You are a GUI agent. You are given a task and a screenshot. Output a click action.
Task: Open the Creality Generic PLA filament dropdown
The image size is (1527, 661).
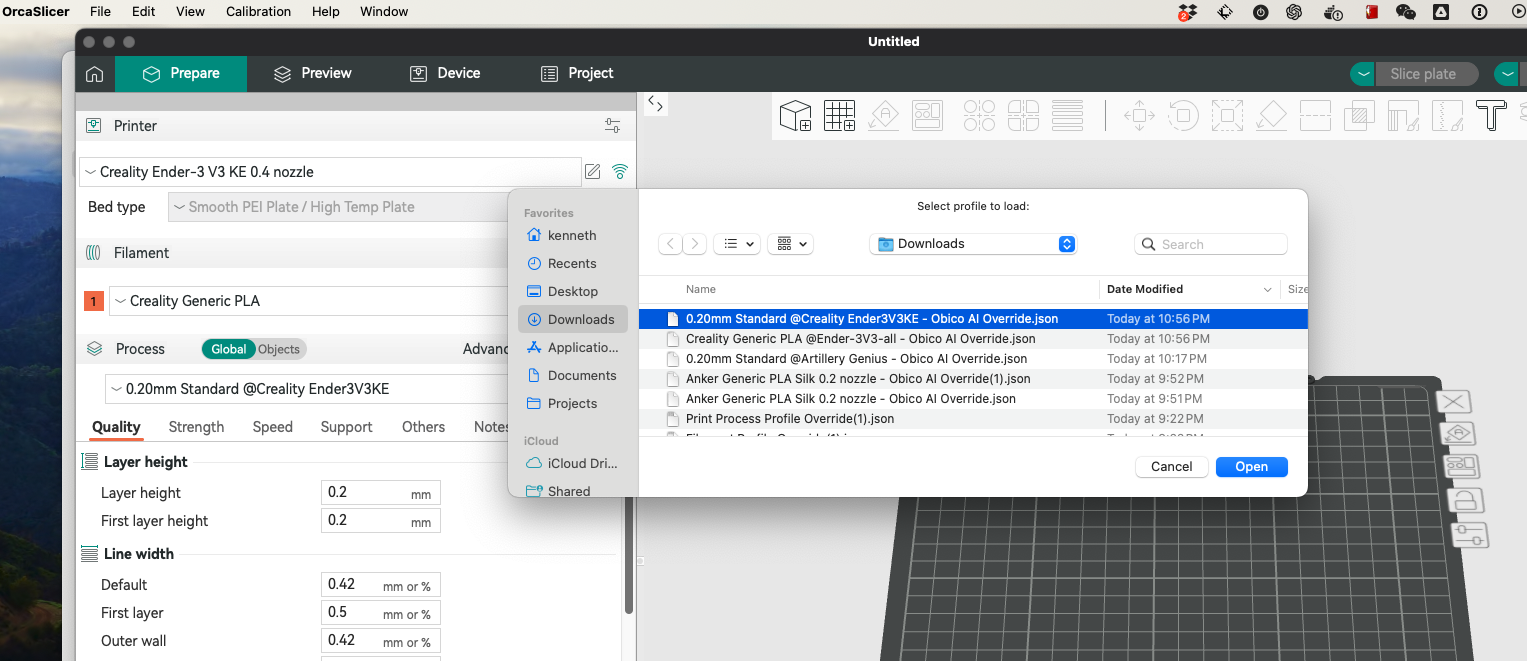tap(310, 301)
